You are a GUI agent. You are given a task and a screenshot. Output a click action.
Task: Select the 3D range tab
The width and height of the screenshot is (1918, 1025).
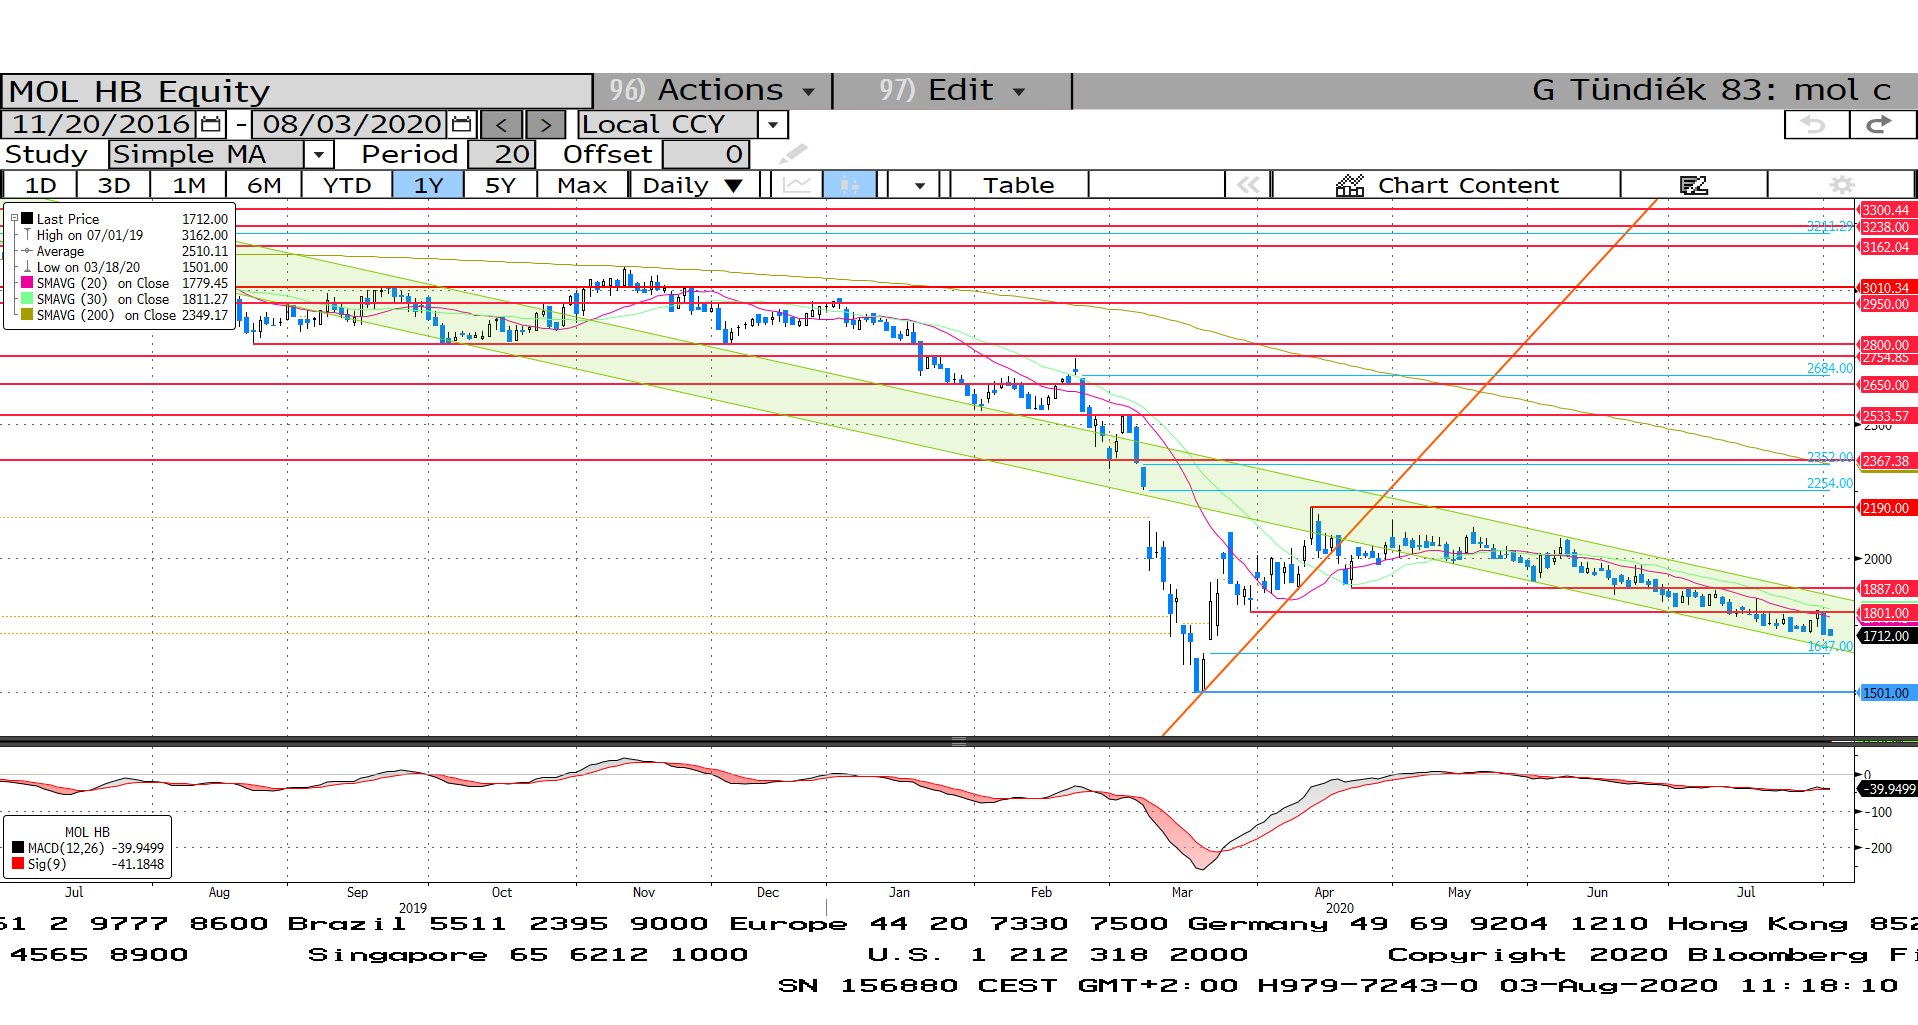click(114, 185)
